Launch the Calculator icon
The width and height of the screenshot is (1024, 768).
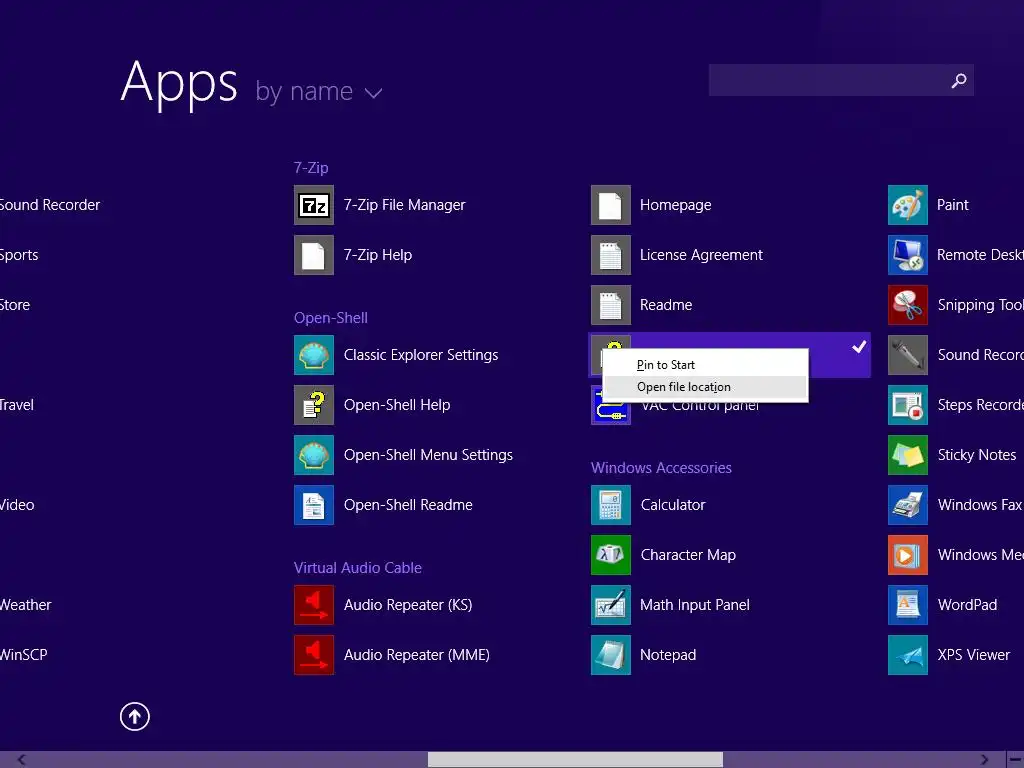point(611,505)
